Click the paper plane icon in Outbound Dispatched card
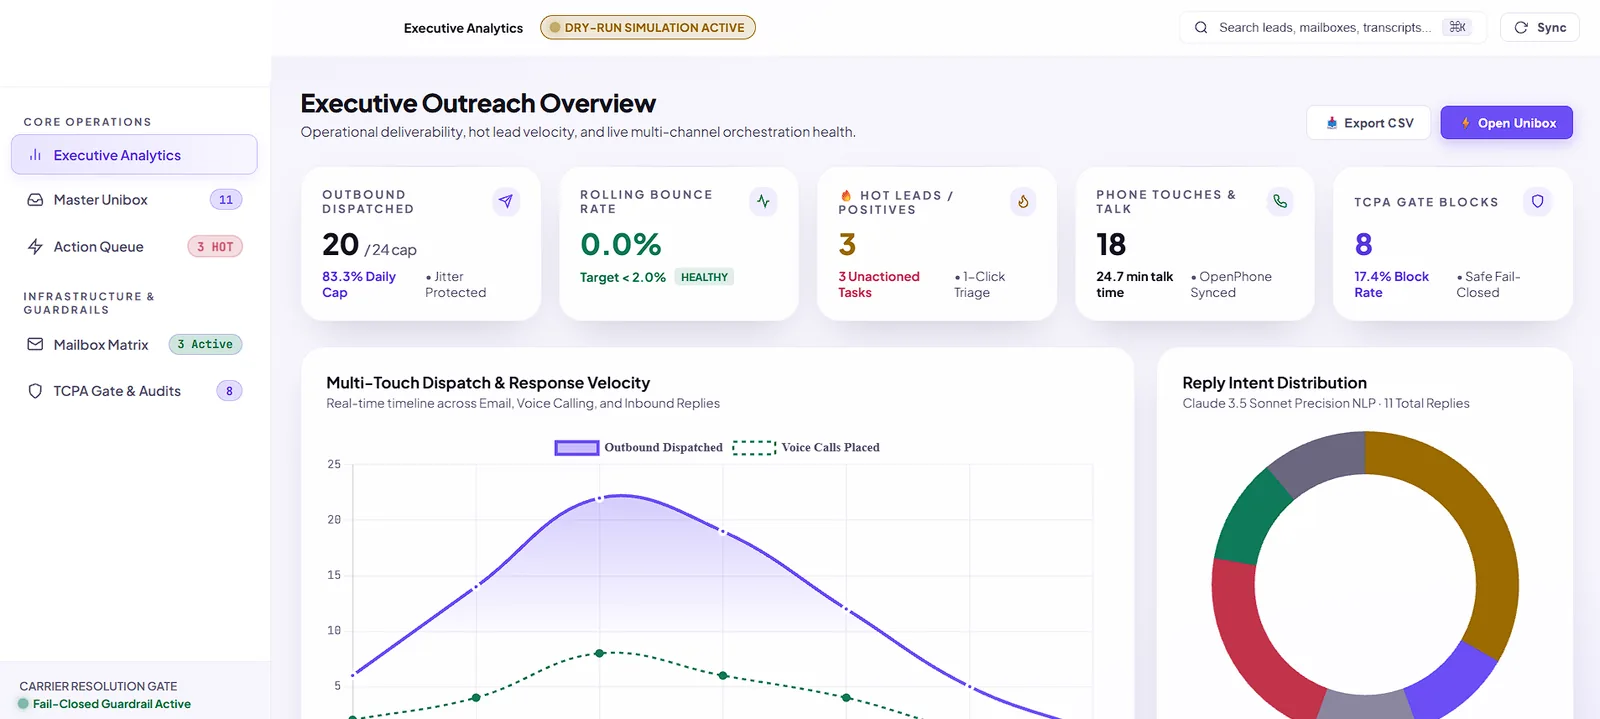This screenshot has width=1600, height=719. click(506, 201)
